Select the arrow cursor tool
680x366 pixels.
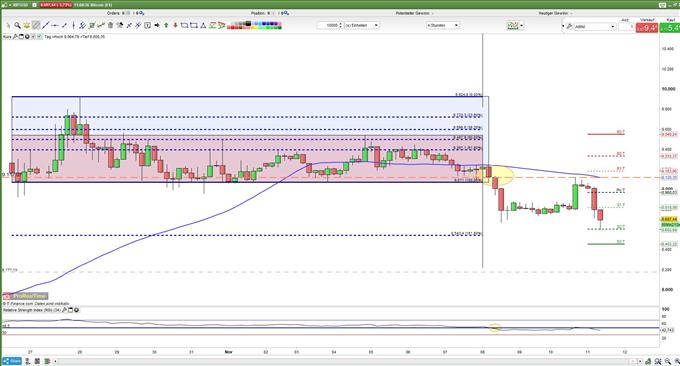pos(8,26)
